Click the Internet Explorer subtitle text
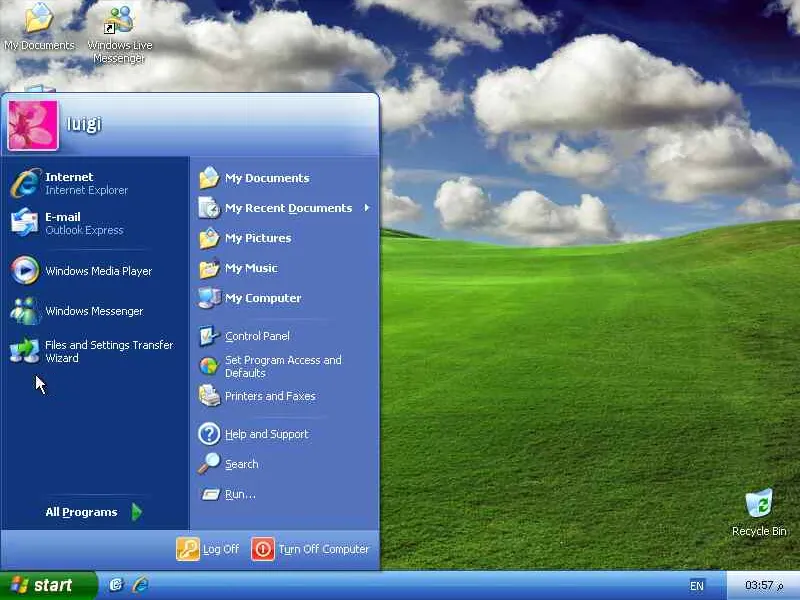The image size is (800, 600). click(x=86, y=190)
